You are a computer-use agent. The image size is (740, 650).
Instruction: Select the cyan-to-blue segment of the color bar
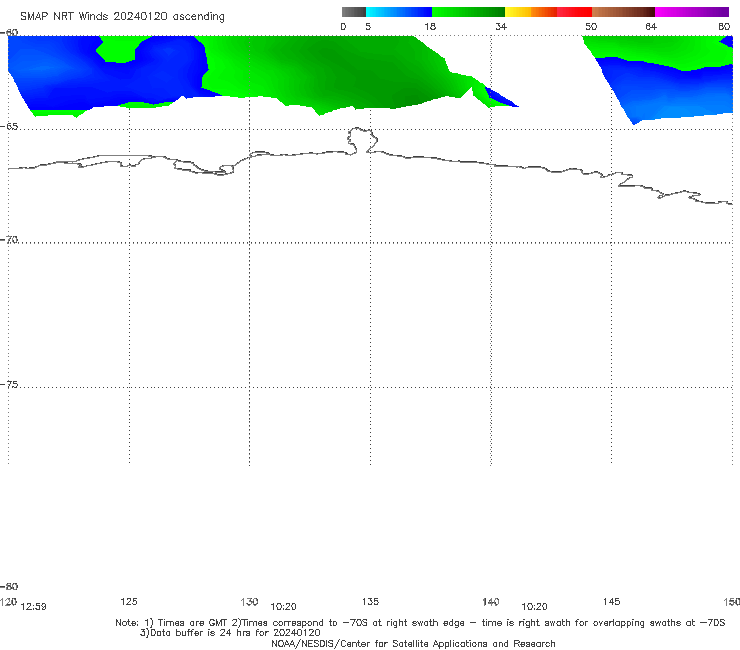399,12
